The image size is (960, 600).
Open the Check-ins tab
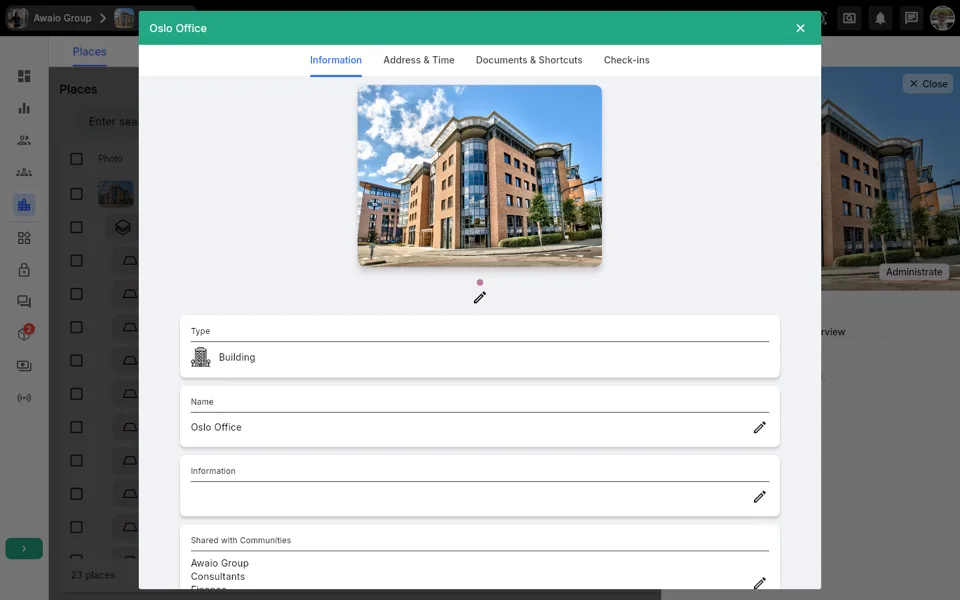[626, 60]
